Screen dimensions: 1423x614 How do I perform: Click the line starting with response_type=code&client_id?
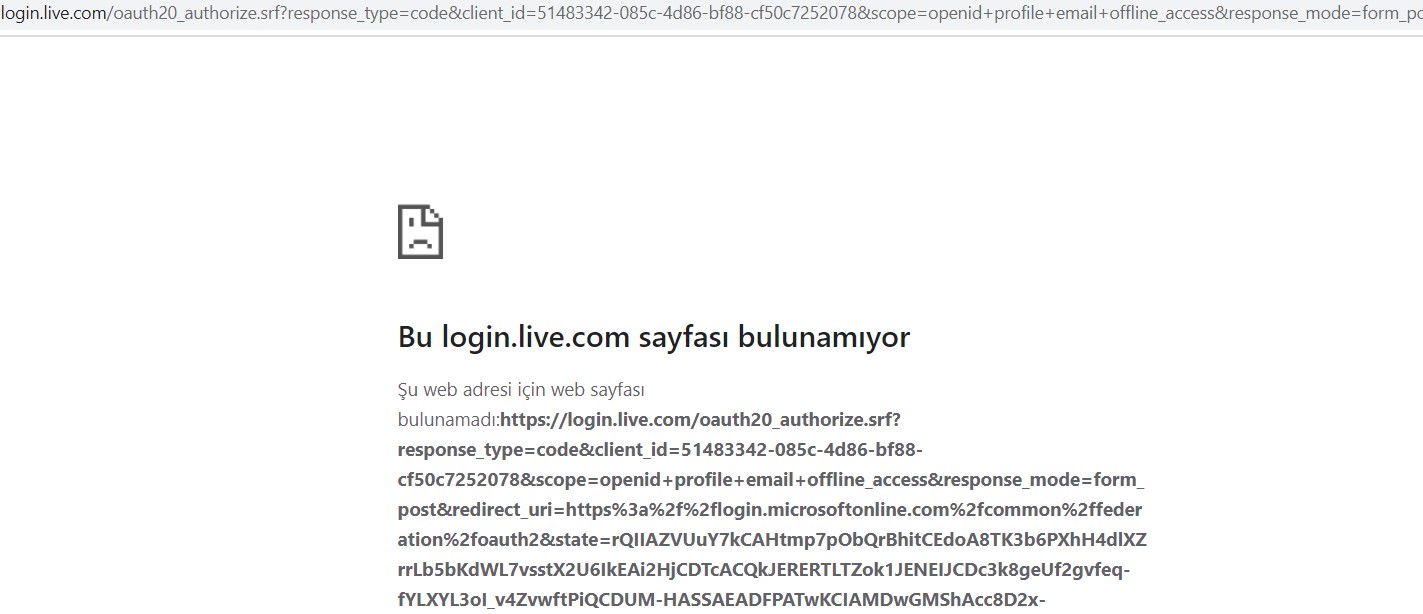coord(660,449)
